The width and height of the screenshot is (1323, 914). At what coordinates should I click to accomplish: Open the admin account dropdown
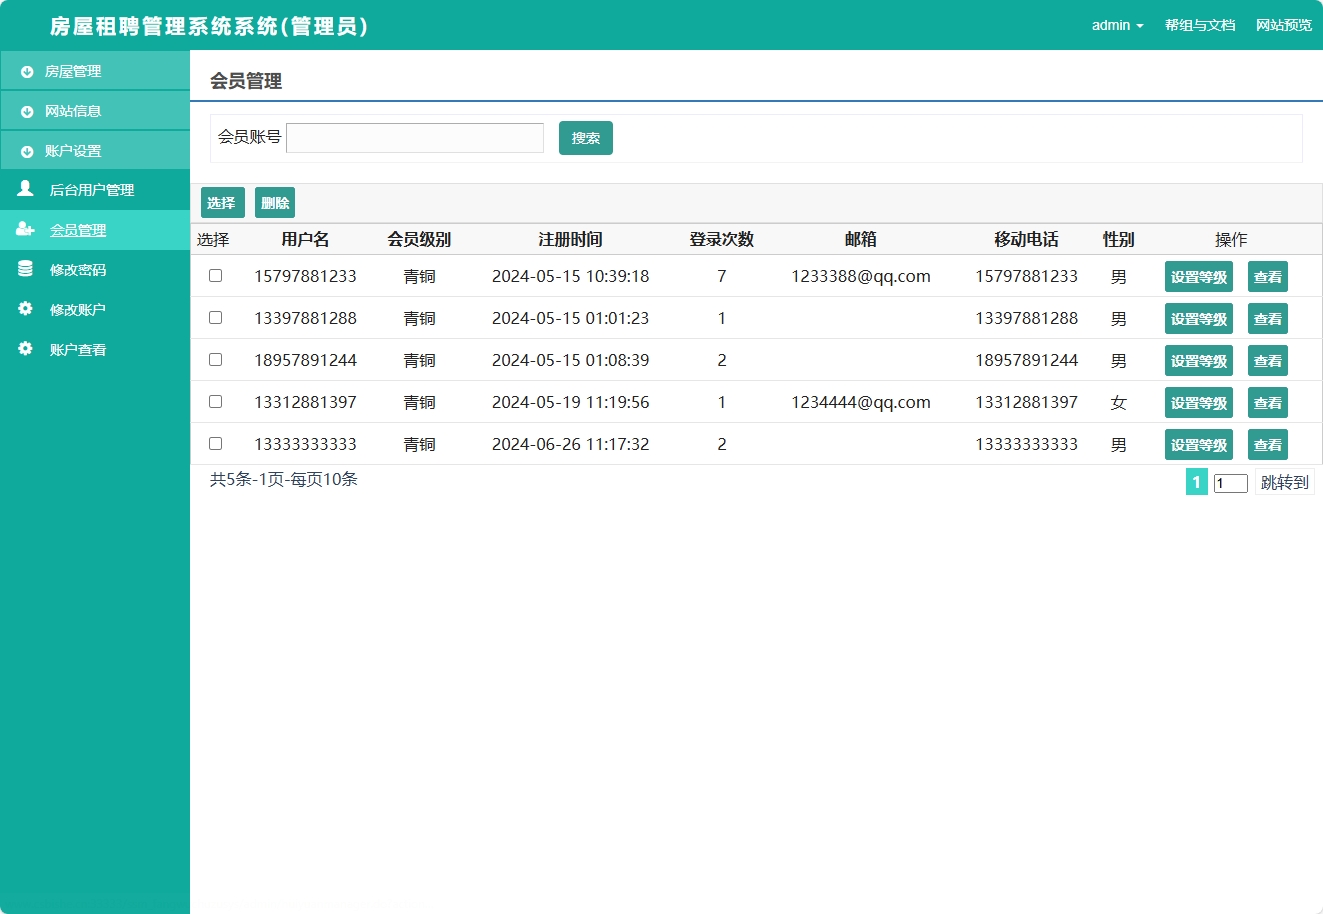point(1117,25)
